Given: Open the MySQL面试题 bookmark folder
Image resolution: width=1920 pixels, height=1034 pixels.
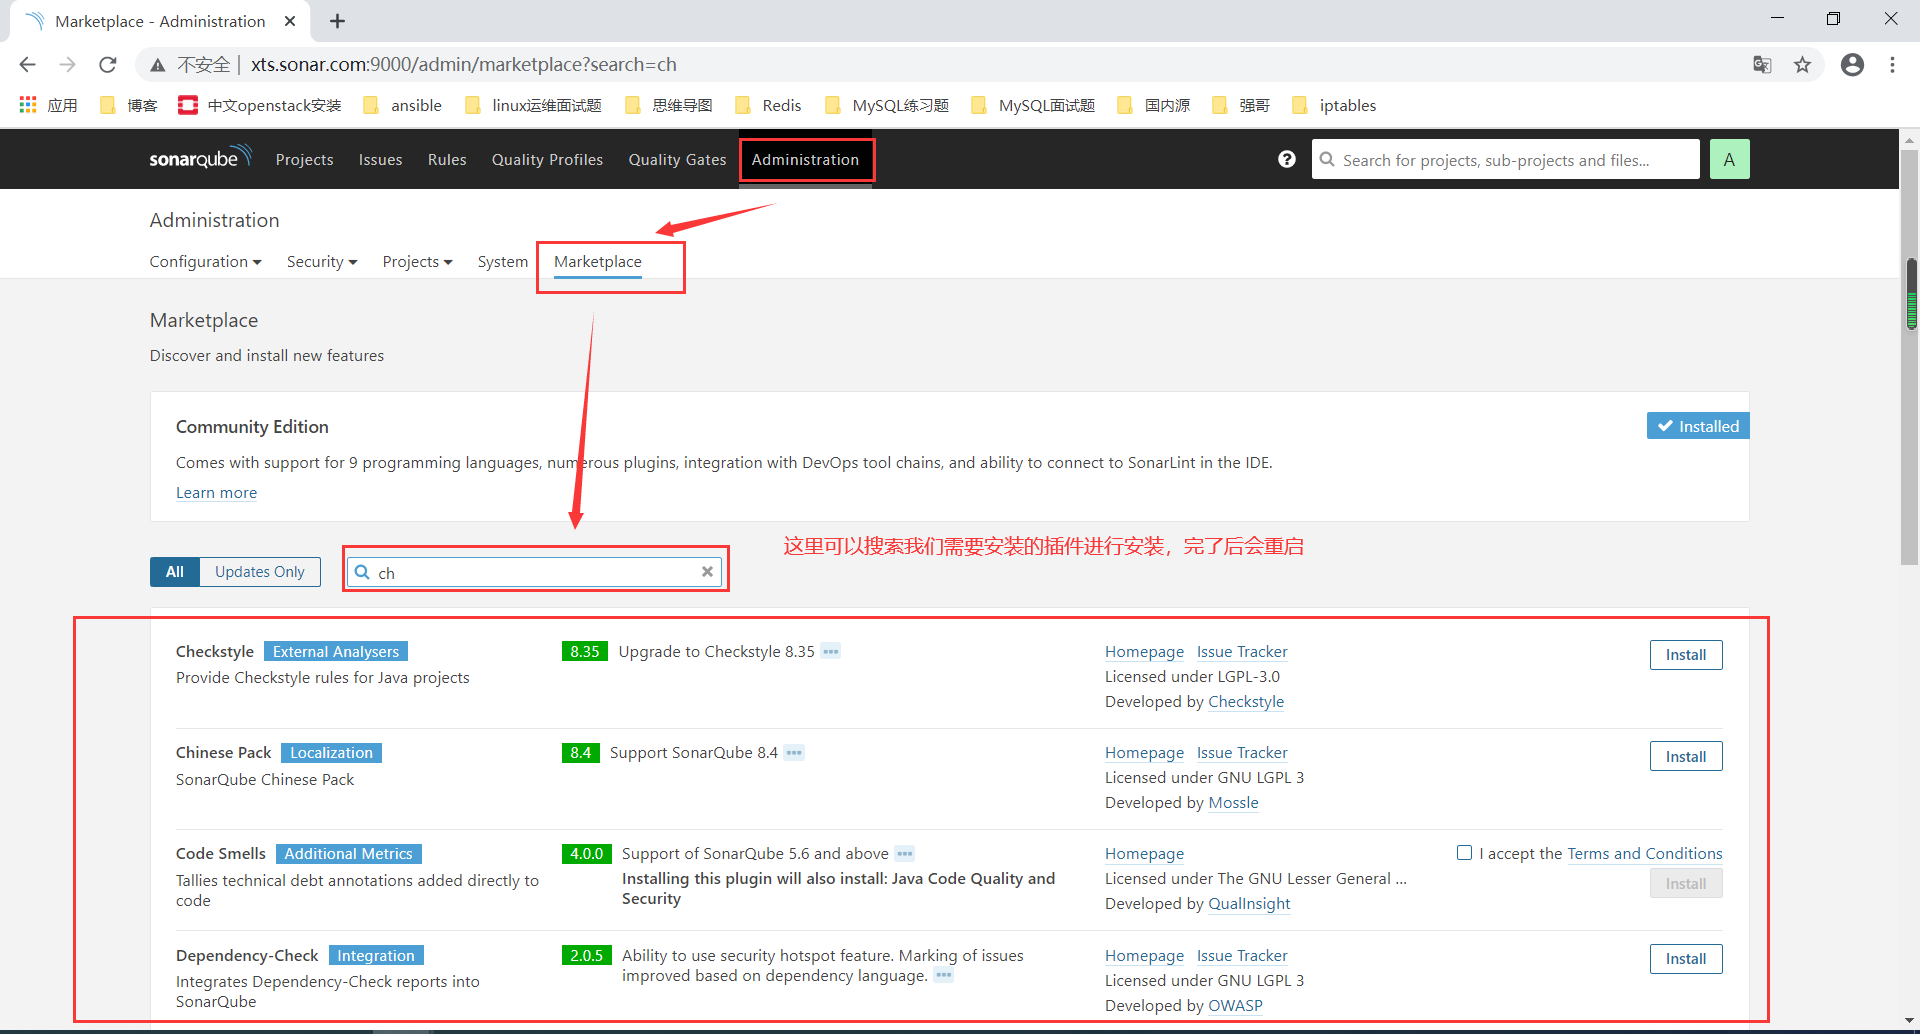Looking at the screenshot, I should pyautogui.click(x=1033, y=105).
